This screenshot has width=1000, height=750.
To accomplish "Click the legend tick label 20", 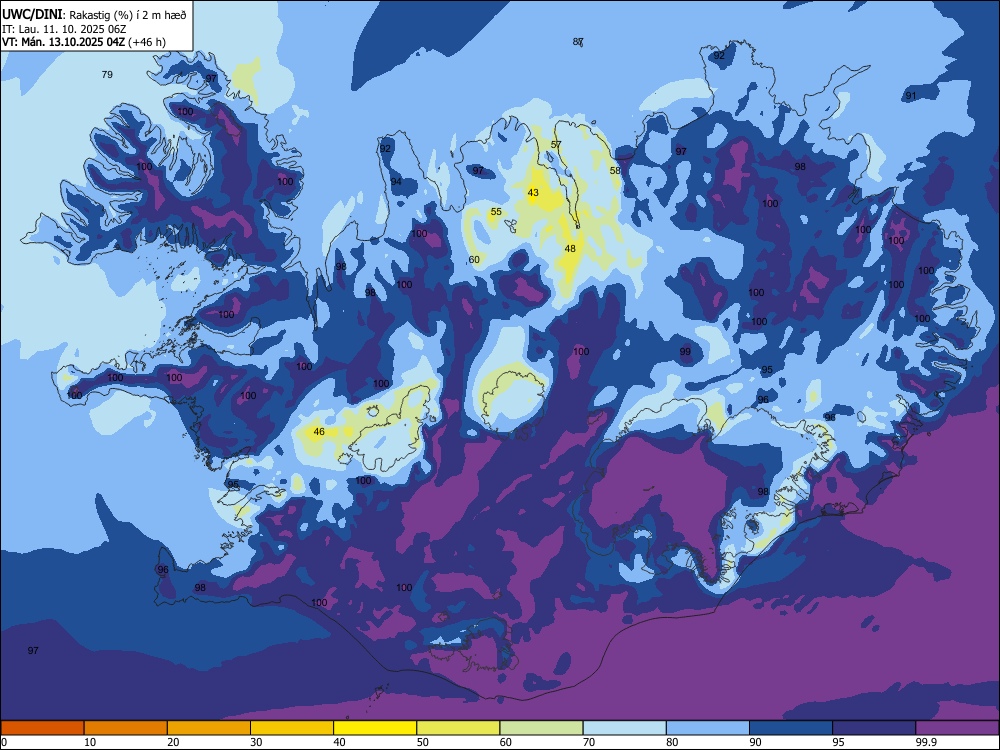I will [x=173, y=742].
